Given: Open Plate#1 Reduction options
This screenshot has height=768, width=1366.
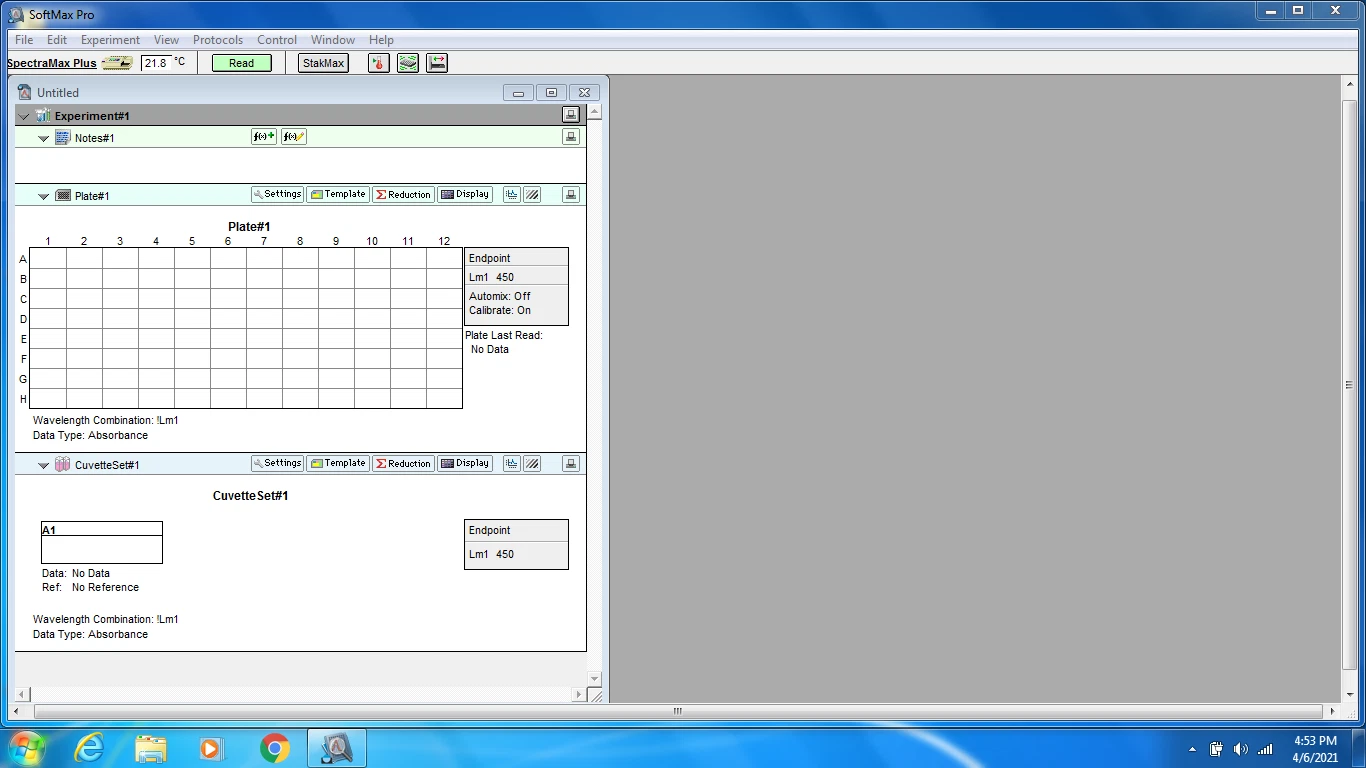Looking at the screenshot, I should point(403,195).
